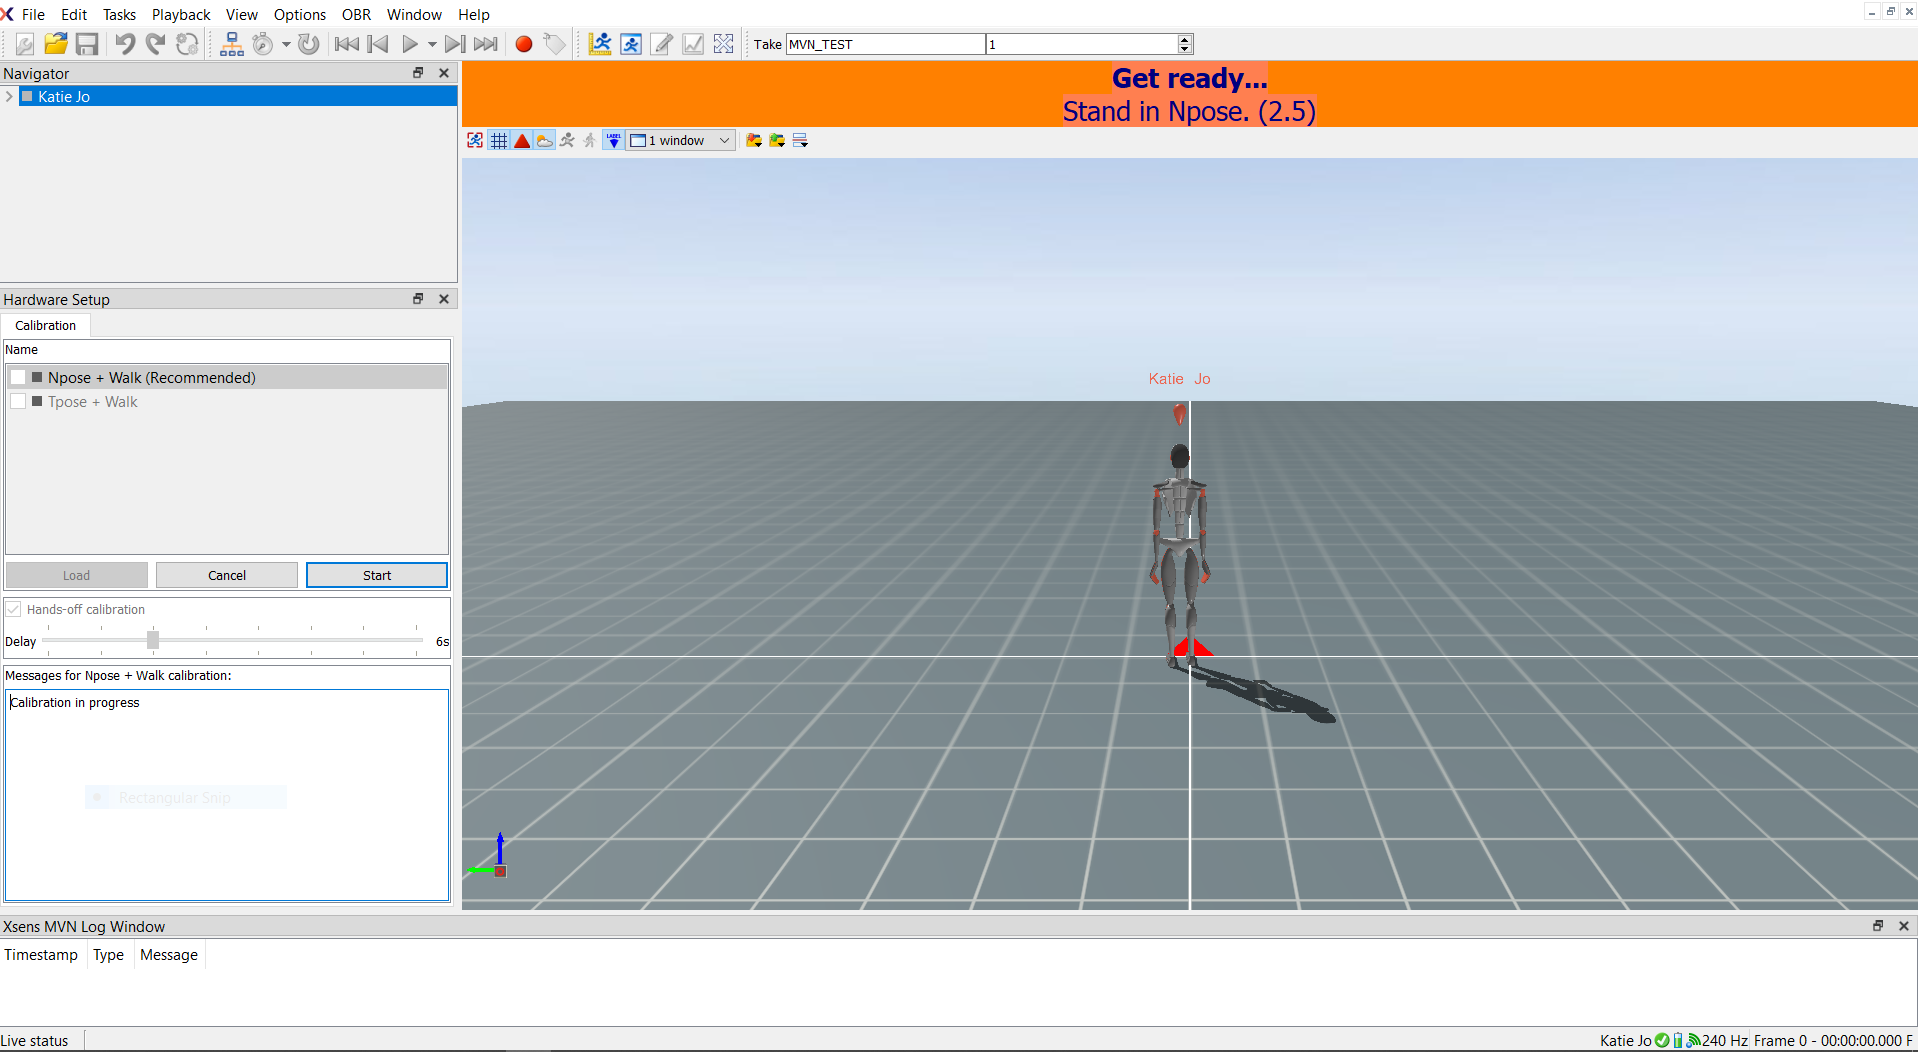Click the MVN_TEST take name field
Viewport: 1918px width, 1052px height.
pyautogui.click(x=884, y=44)
